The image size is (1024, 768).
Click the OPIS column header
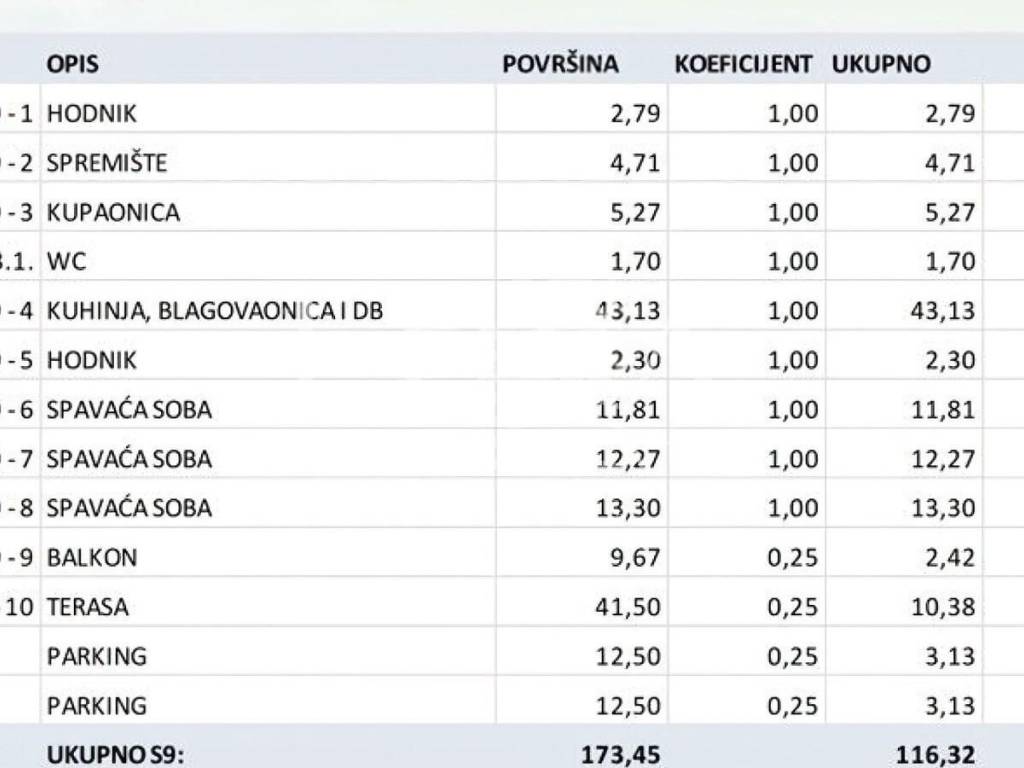[72, 64]
